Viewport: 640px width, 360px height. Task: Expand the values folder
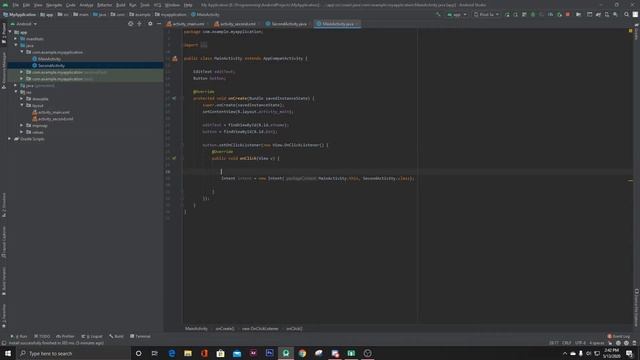coord(22,132)
